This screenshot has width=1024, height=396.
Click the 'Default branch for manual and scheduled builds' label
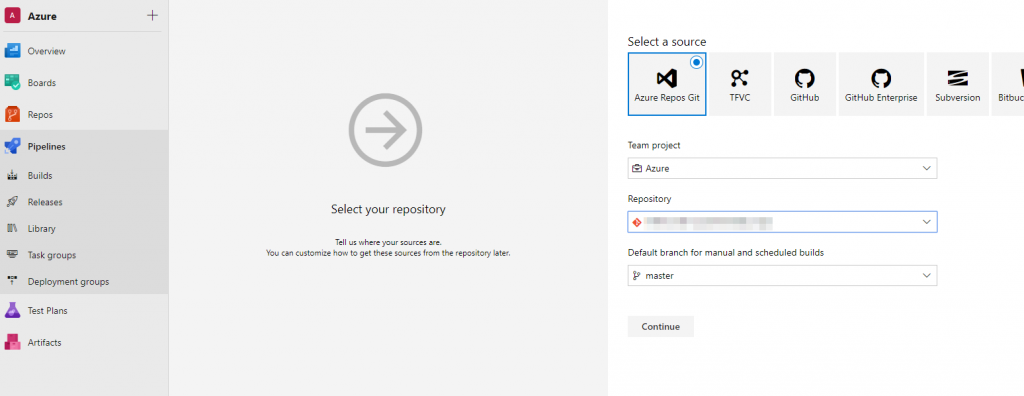(726, 253)
